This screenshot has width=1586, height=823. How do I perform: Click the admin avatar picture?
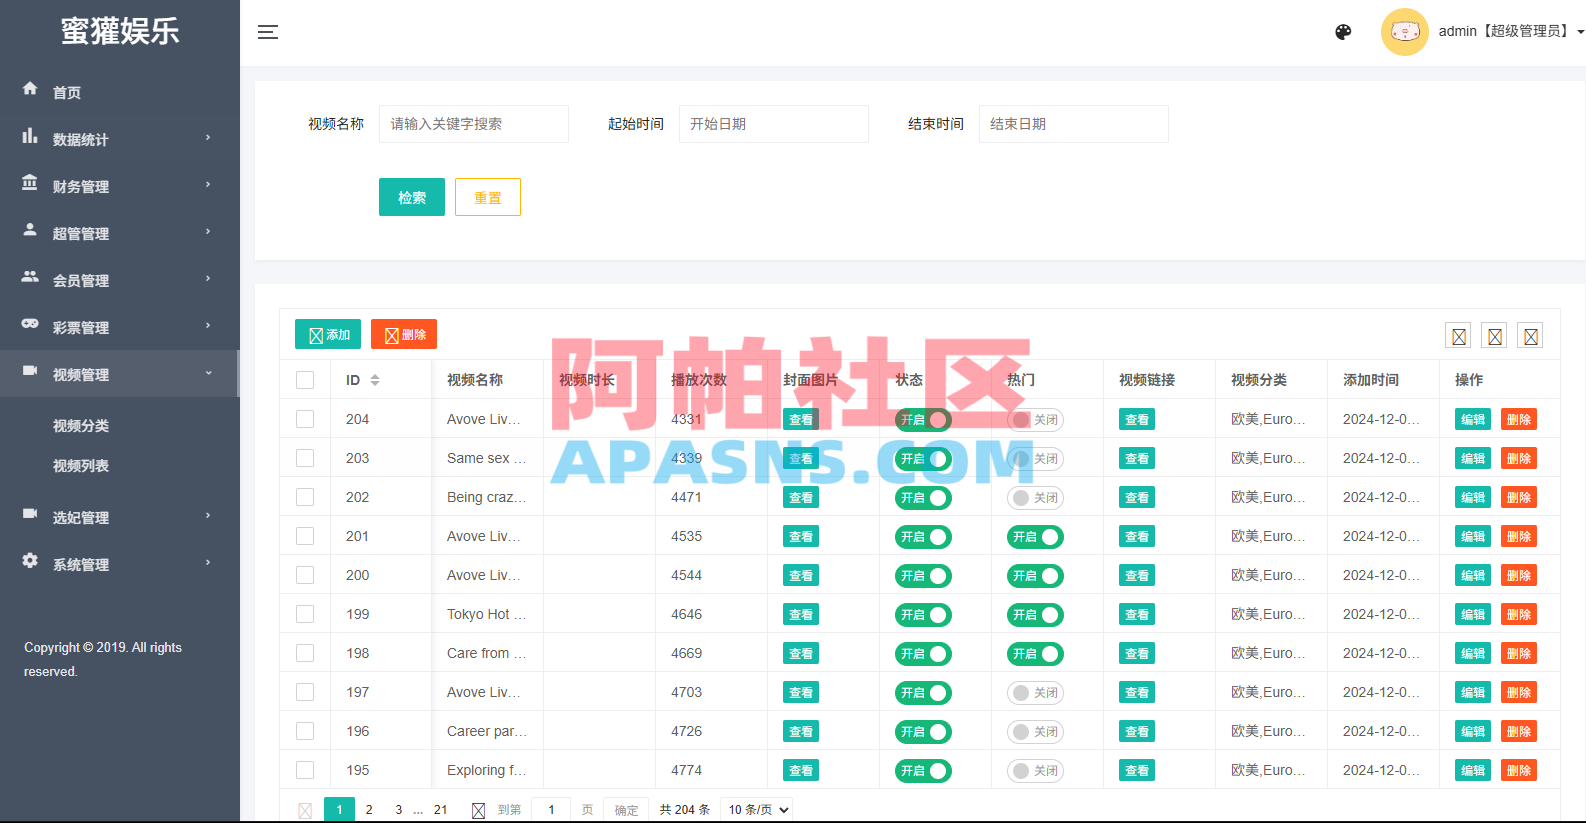[1404, 32]
